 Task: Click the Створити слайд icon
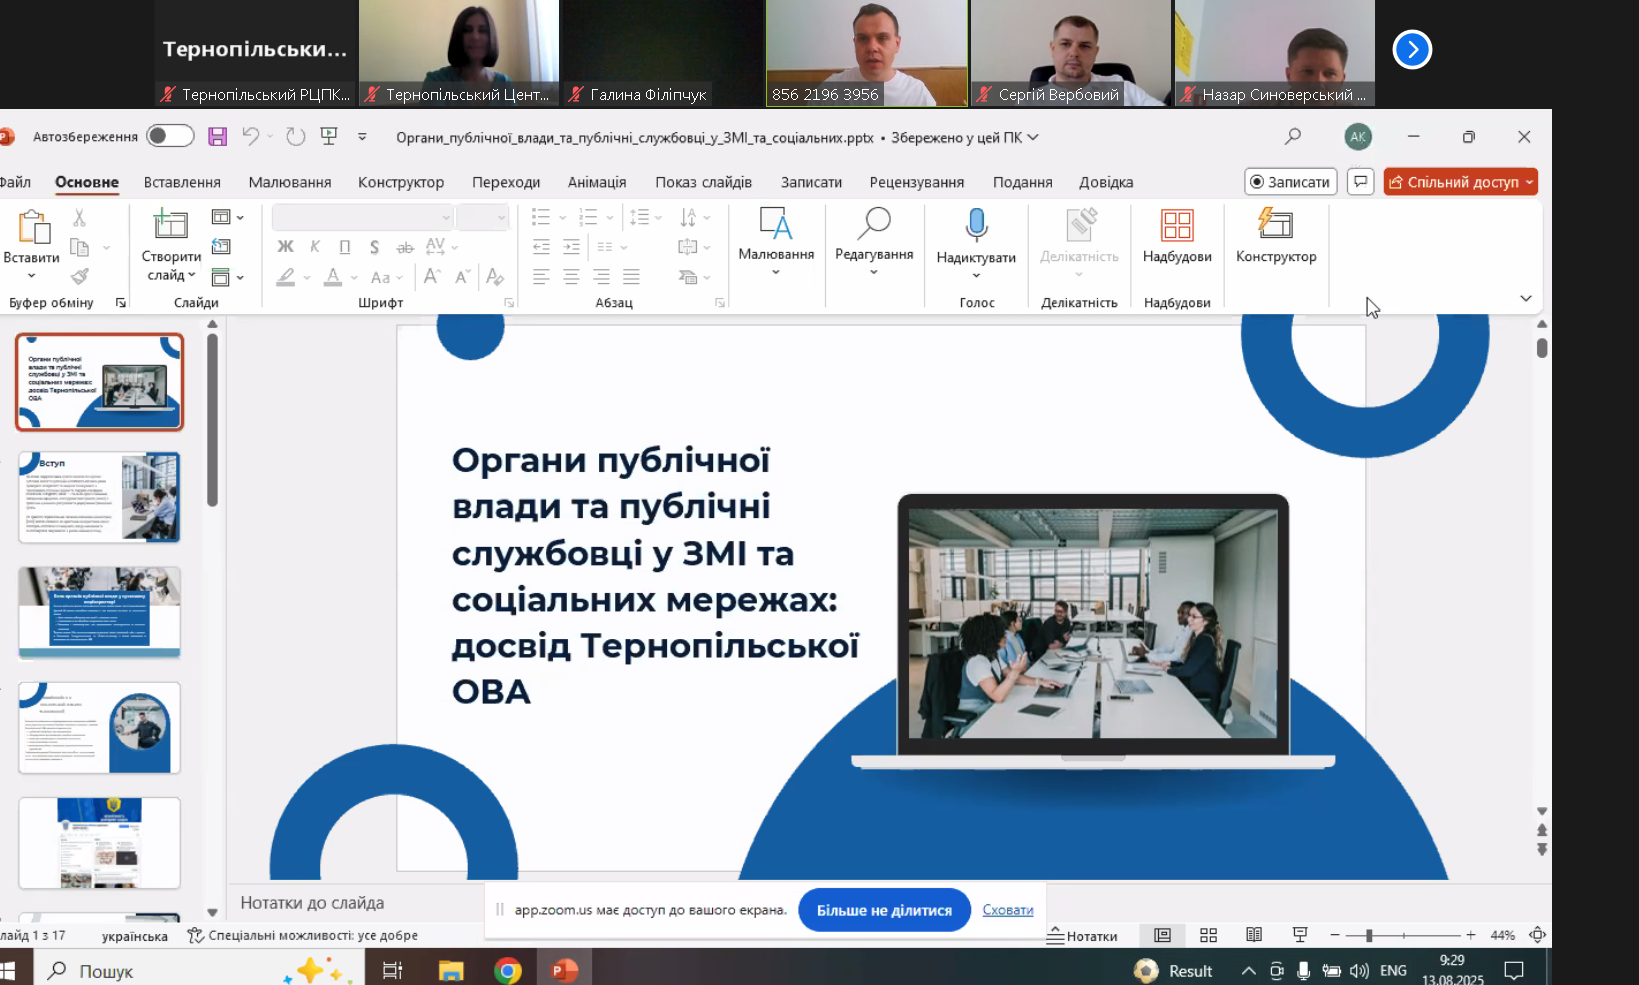coord(171,224)
